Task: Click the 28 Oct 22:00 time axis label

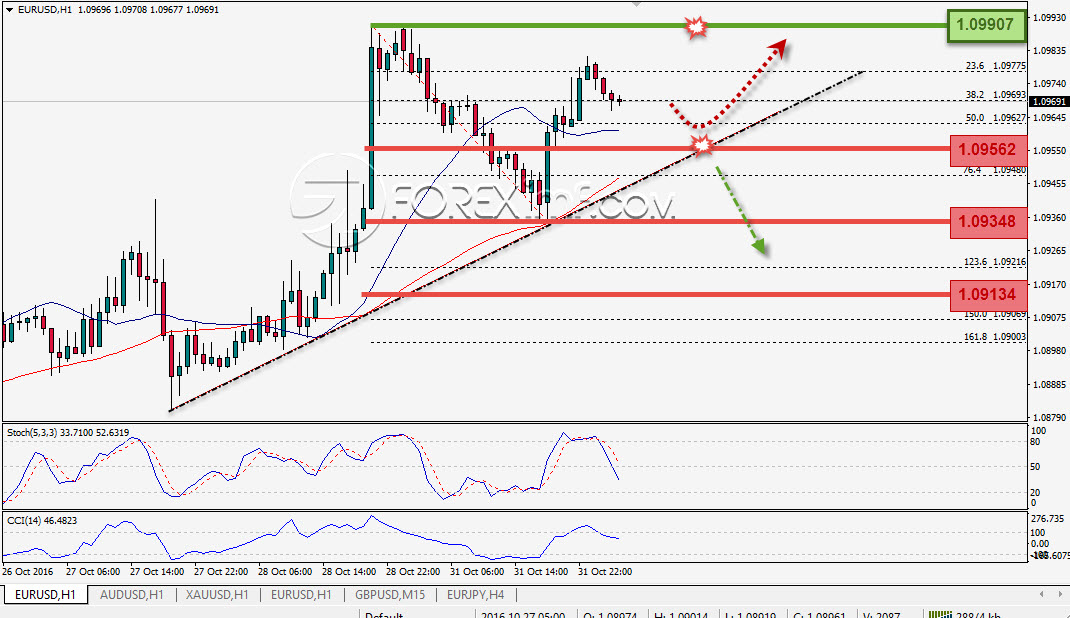Action: 413,572
